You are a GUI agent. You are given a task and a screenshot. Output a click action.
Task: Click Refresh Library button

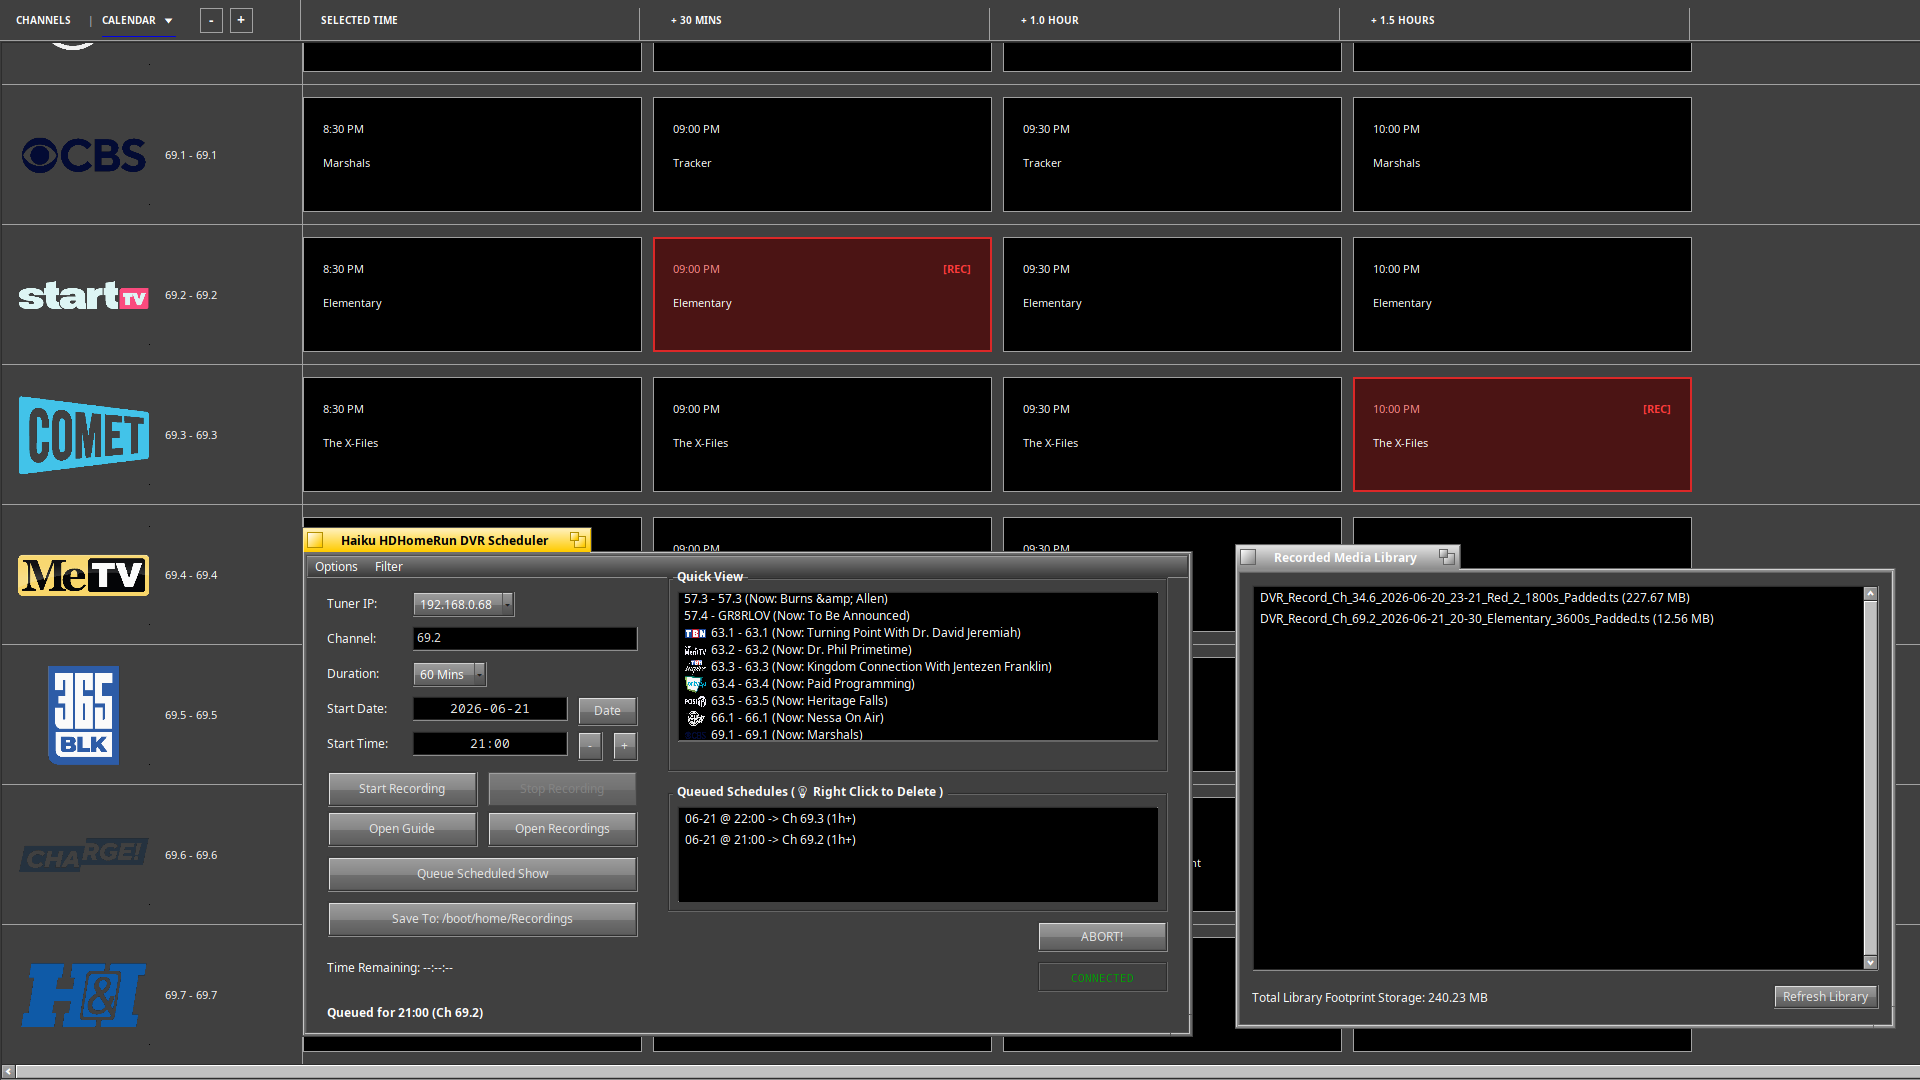(1825, 997)
